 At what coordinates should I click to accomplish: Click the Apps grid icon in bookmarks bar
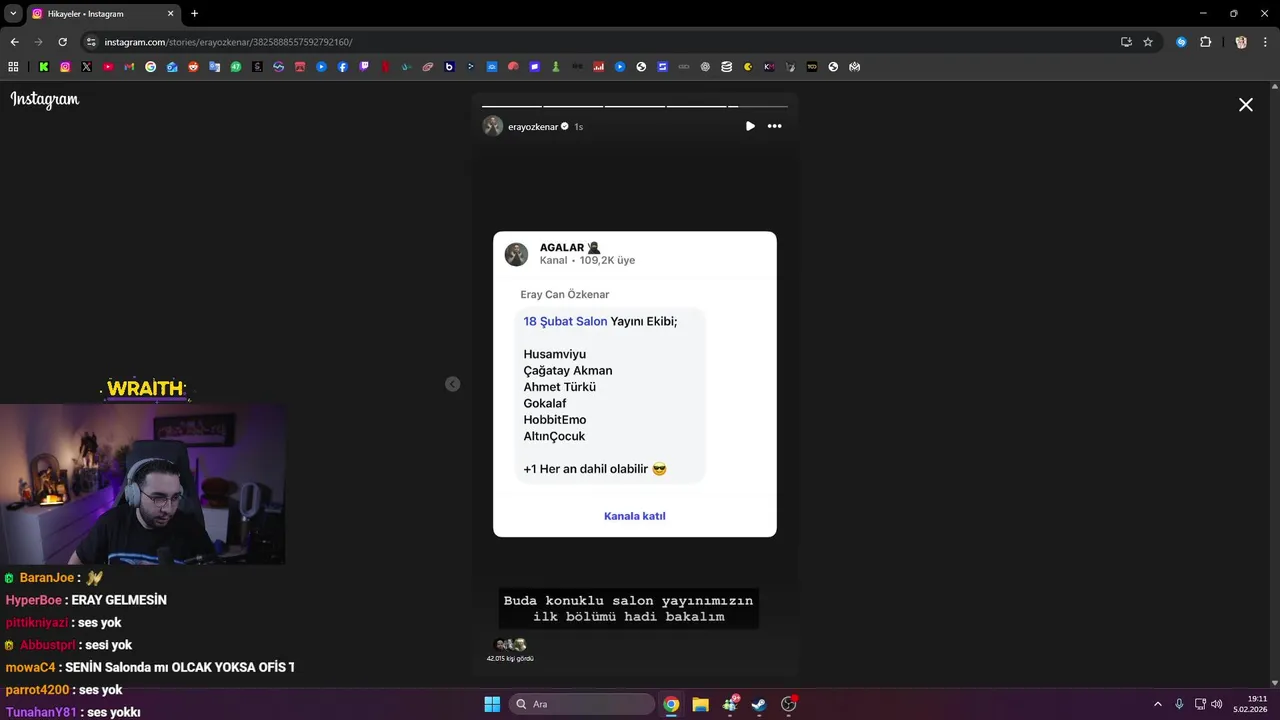point(13,67)
